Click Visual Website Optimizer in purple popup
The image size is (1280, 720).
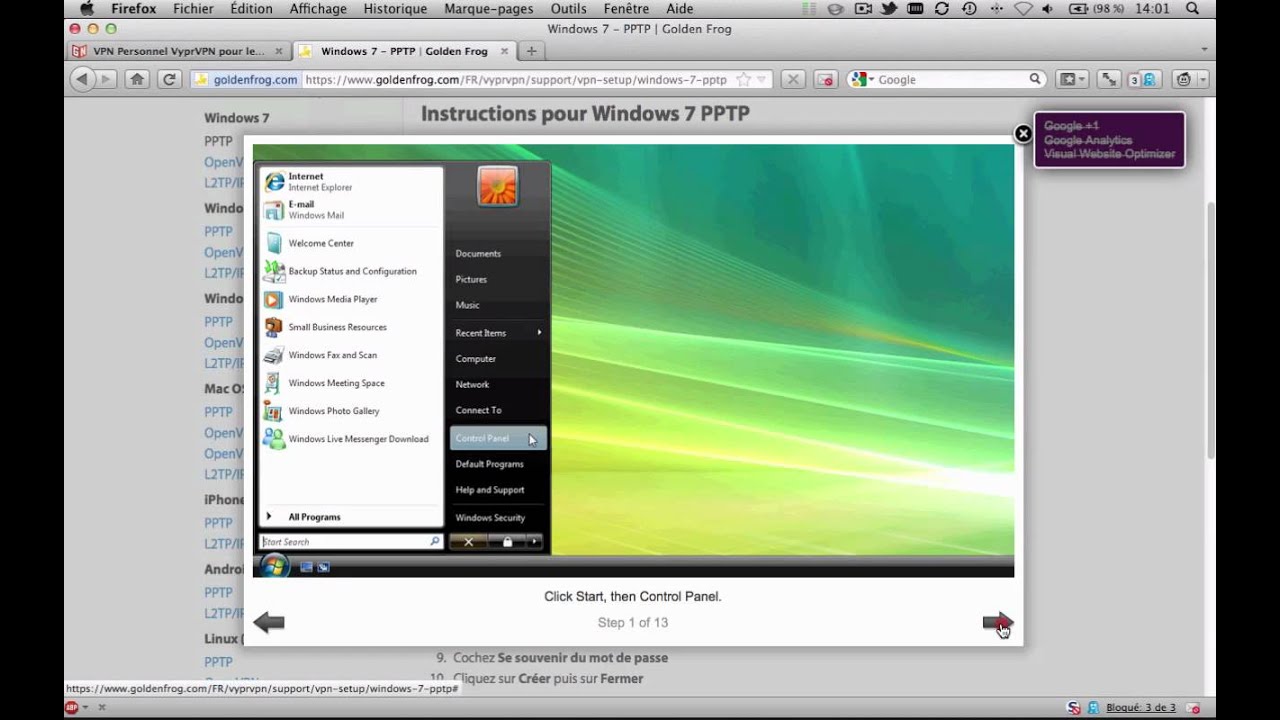(1110, 154)
